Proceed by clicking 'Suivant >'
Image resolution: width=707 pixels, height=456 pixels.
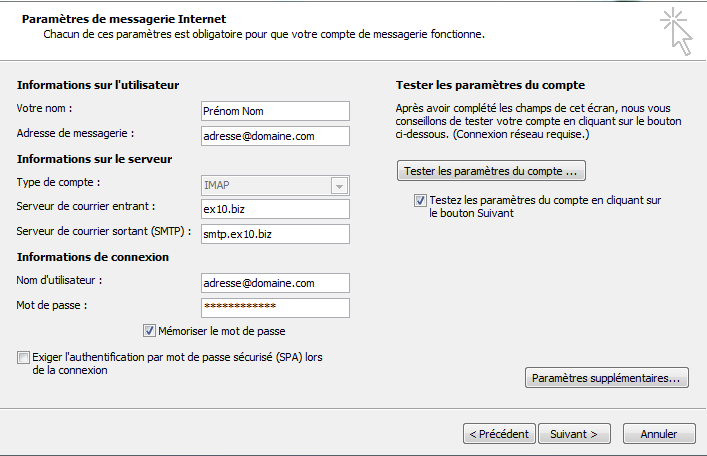[x=574, y=434]
